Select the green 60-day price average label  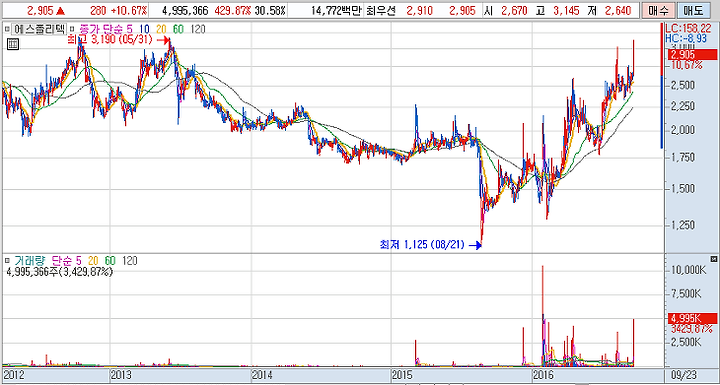click(x=178, y=29)
